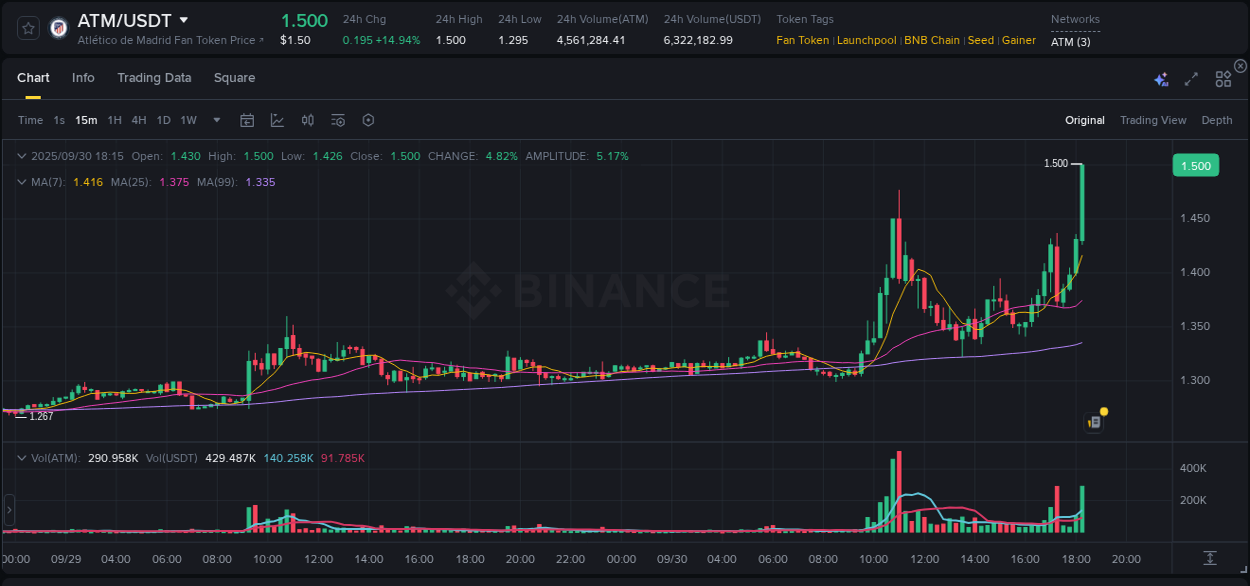Select the 15m interval
Image resolution: width=1250 pixels, height=586 pixels.
(x=86, y=119)
